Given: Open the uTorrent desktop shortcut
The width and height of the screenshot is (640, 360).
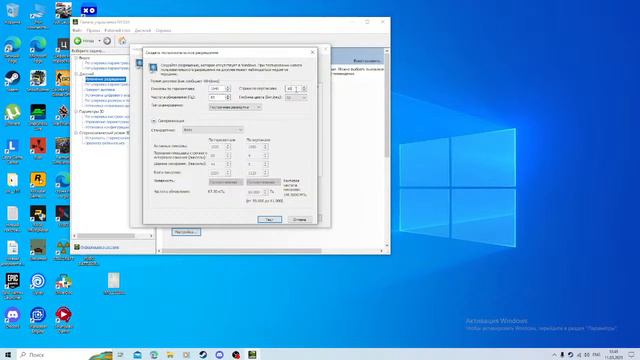Looking at the screenshot, I should [x=12, y=115].
